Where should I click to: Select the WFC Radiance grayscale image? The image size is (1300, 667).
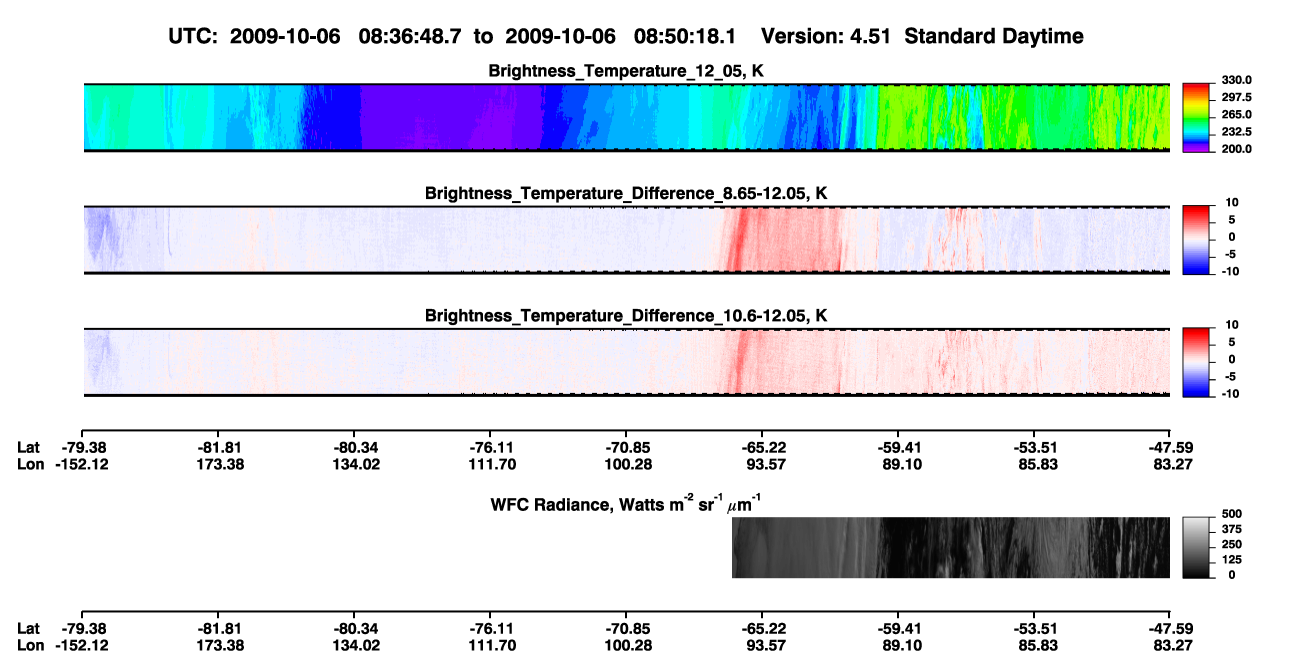951,548
